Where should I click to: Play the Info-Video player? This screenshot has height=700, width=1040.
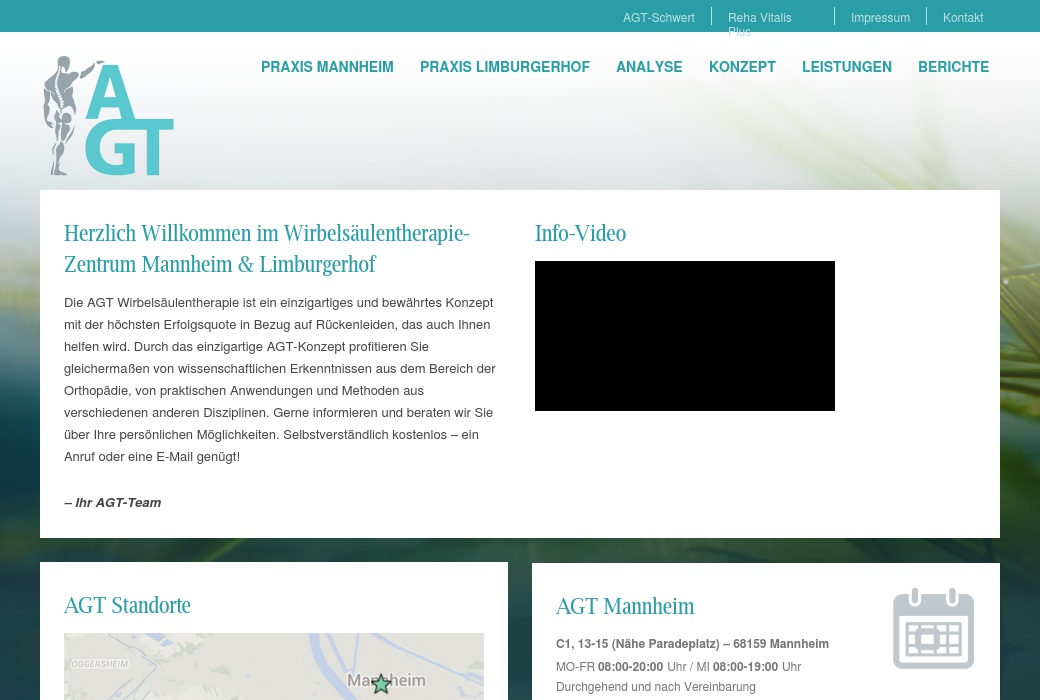(684, 336)
